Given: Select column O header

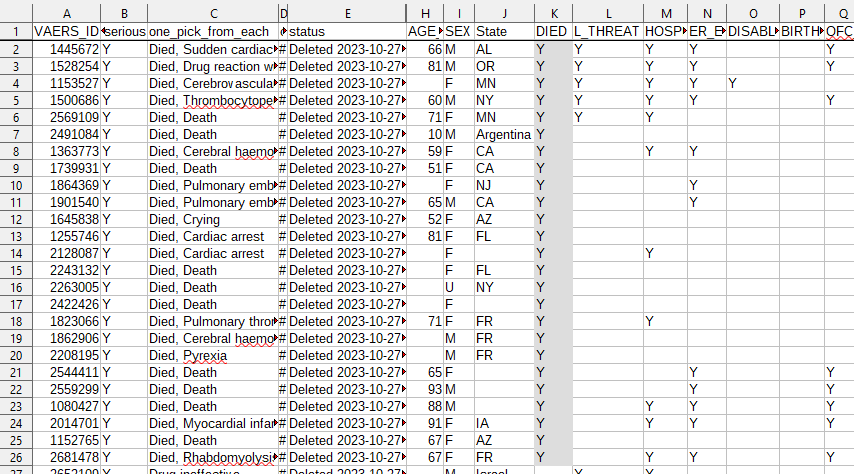Looking at the screenshot, I should click(x=753, y=14).
